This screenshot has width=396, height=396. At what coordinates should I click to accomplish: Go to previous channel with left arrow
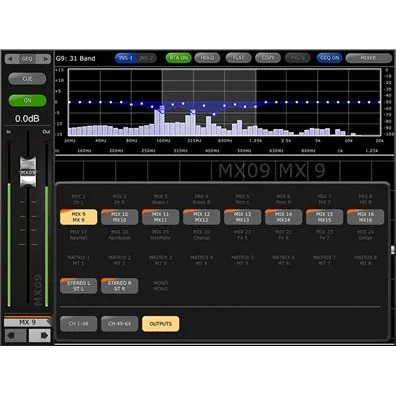(x=16, y=335)
